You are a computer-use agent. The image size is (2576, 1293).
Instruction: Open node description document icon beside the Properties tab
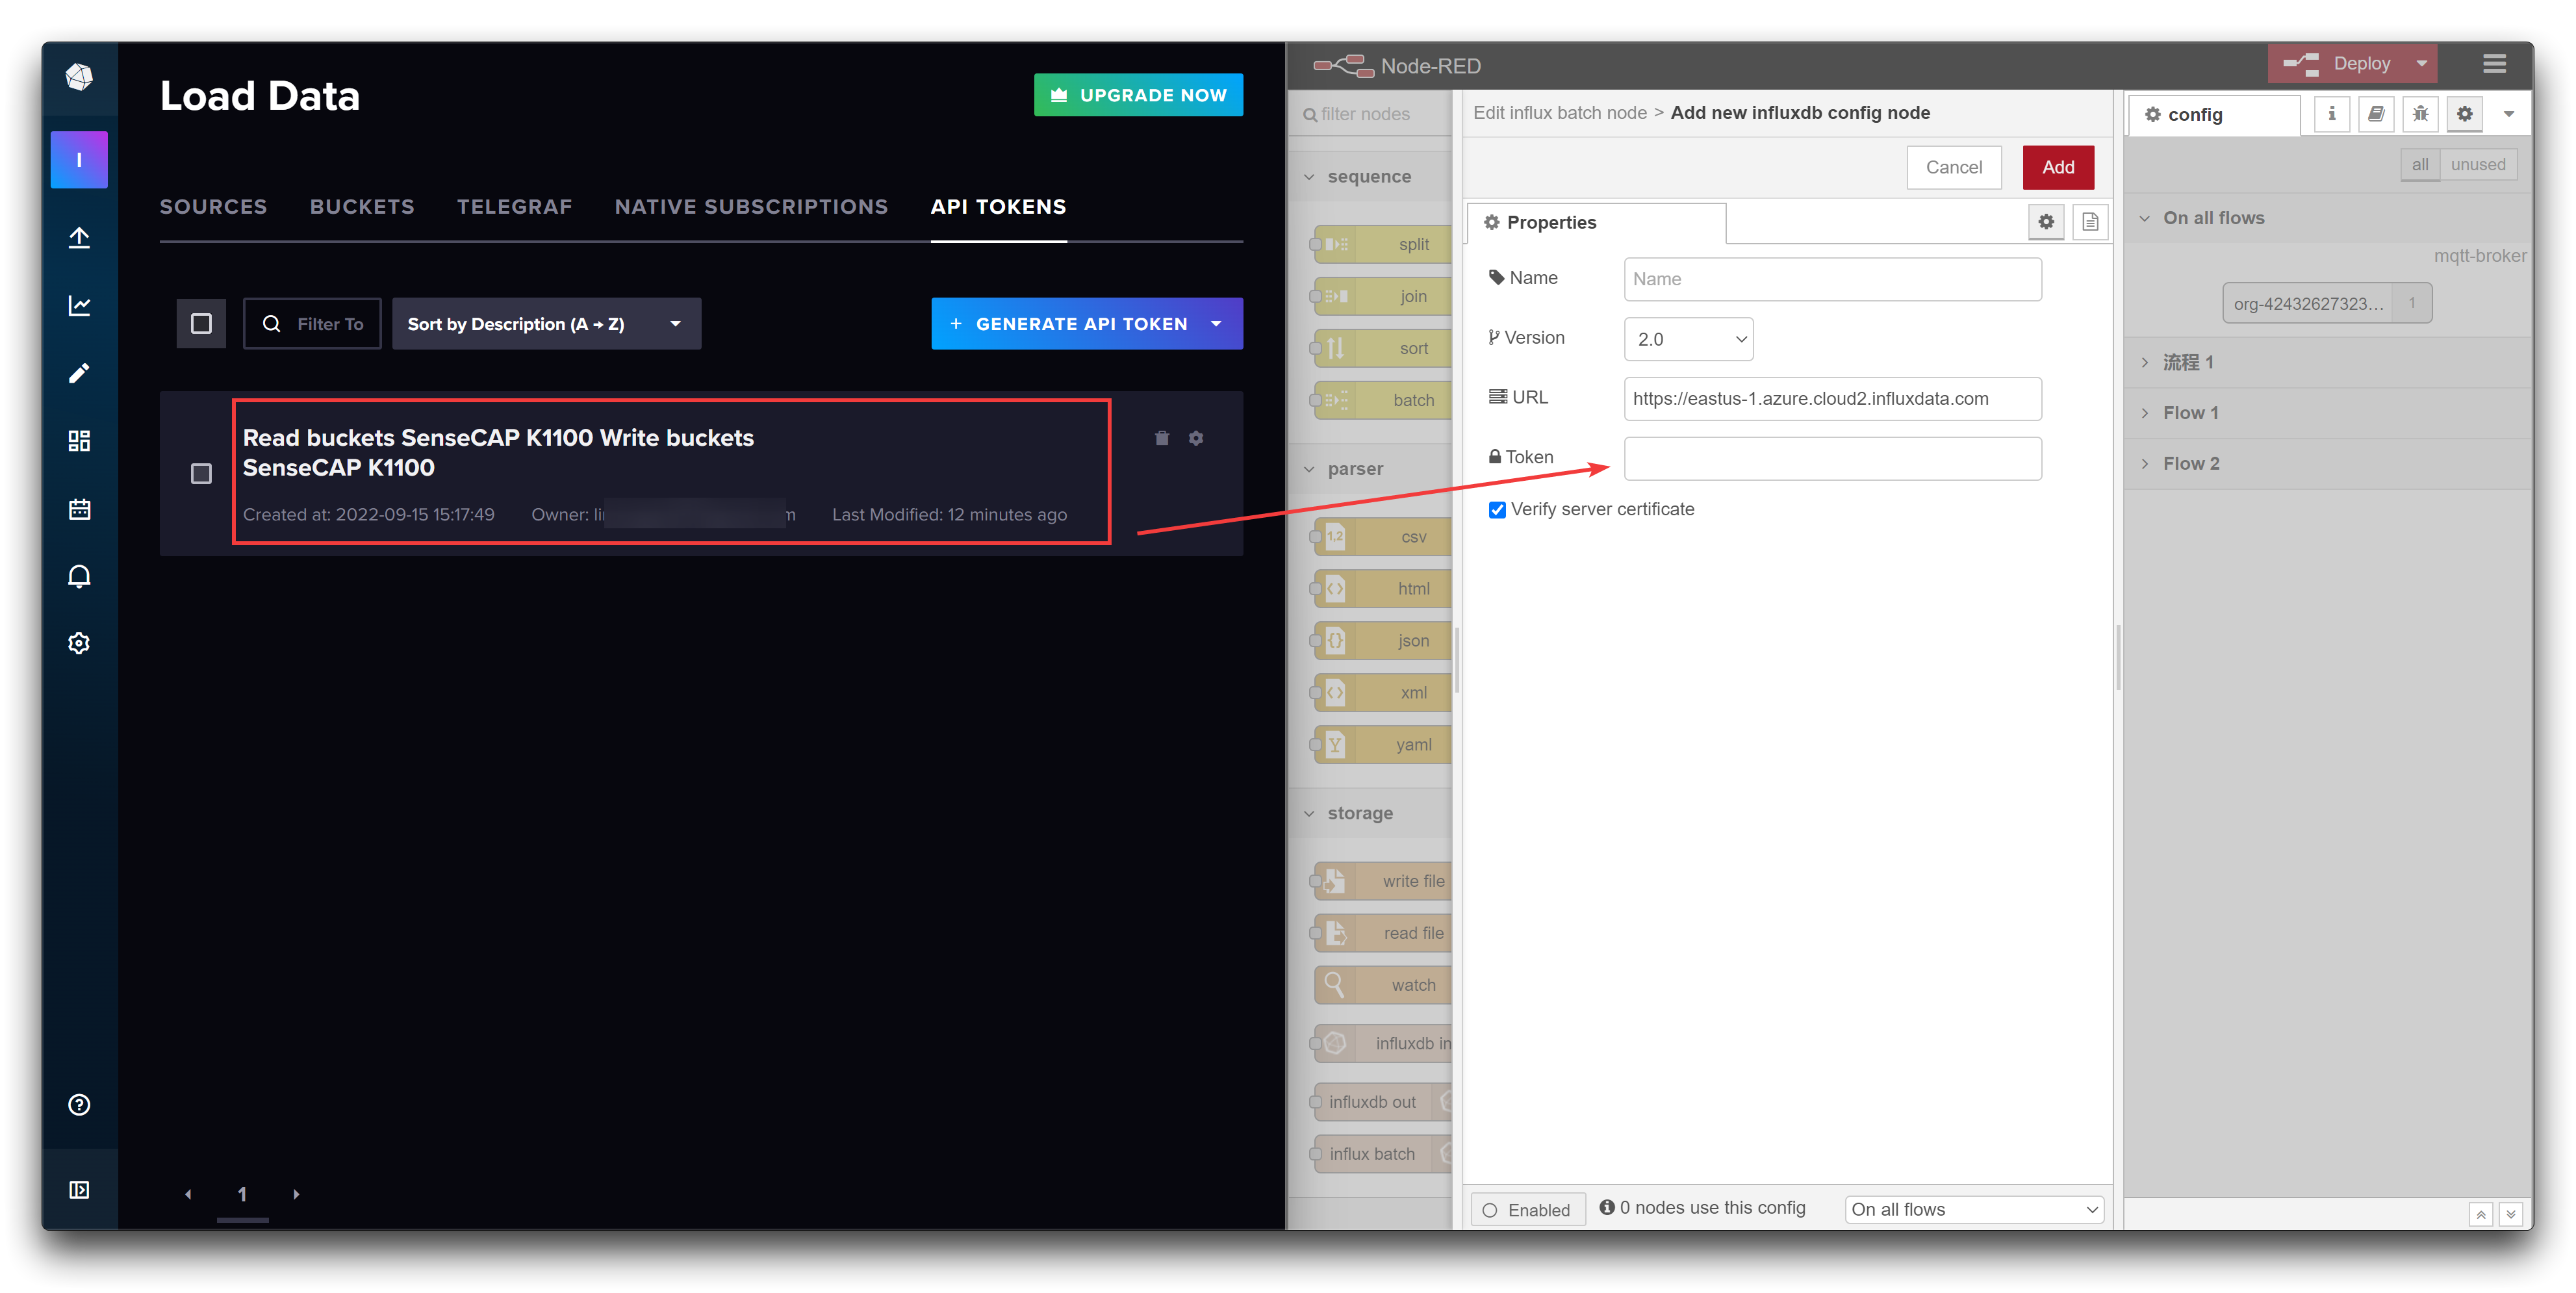tap(2090, 222)
